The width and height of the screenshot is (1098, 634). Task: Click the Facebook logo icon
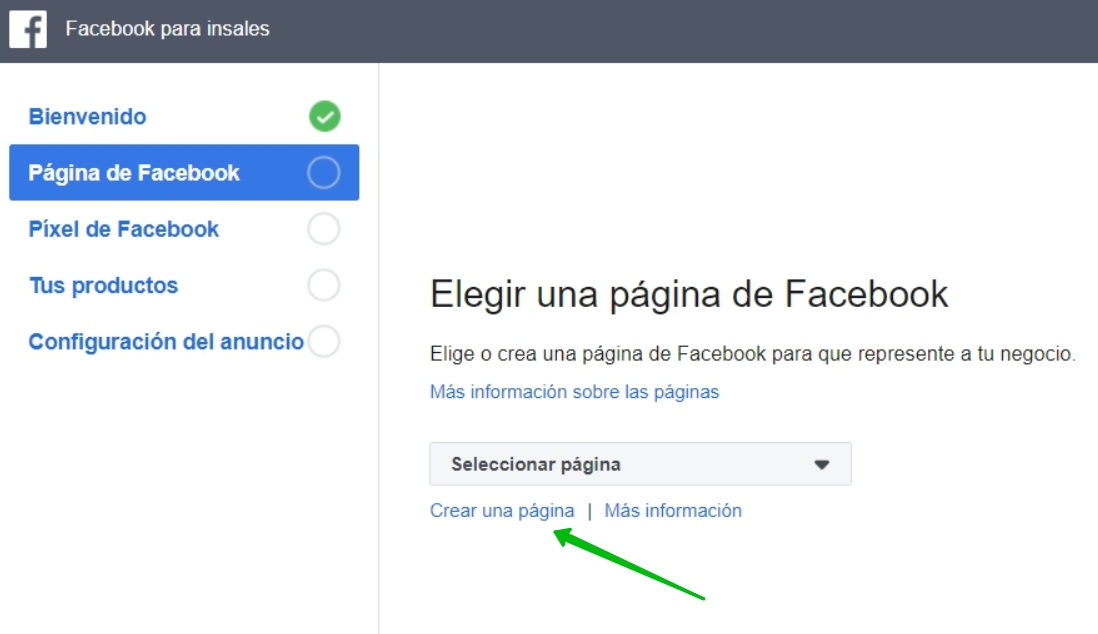coord(28,30)
